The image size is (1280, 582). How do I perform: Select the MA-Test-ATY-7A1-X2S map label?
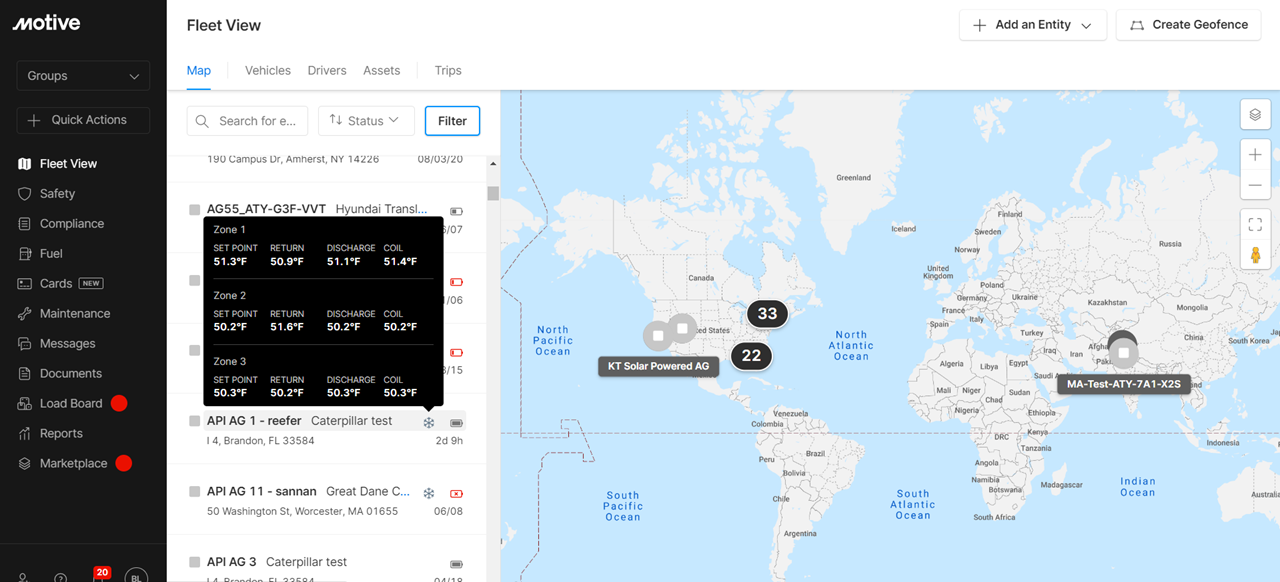tap(1124, 384)
